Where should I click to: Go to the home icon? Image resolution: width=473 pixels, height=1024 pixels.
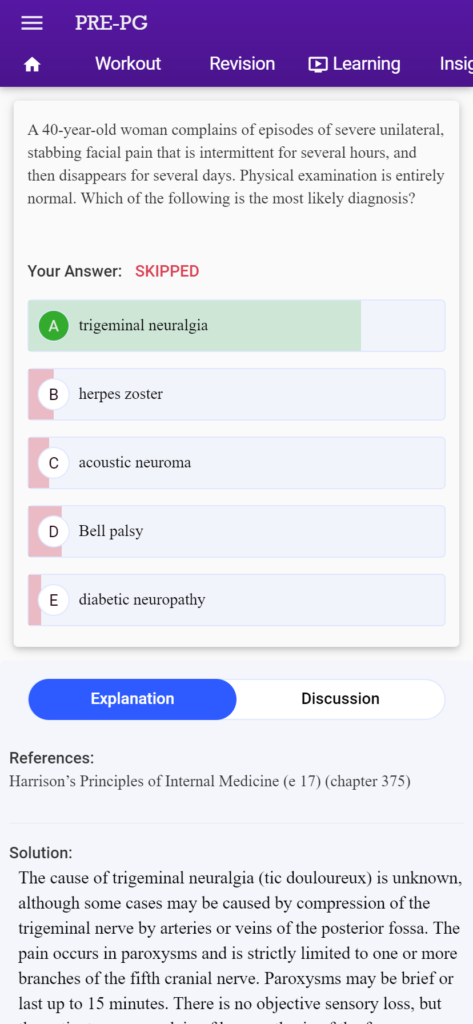point(32,64)
